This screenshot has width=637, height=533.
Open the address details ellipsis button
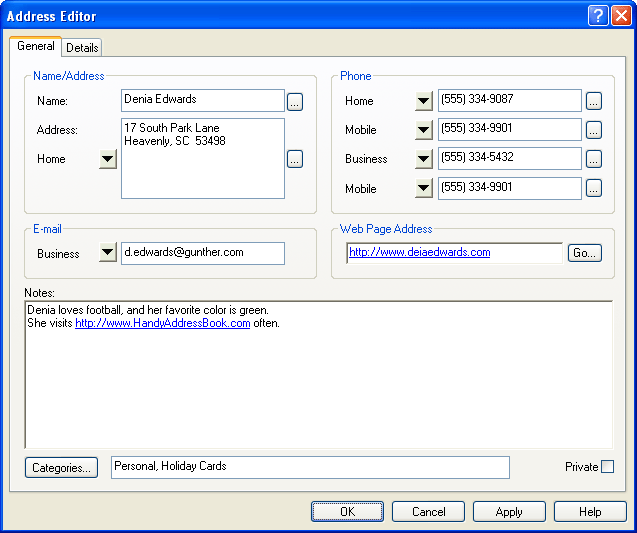tap(295, 159)
